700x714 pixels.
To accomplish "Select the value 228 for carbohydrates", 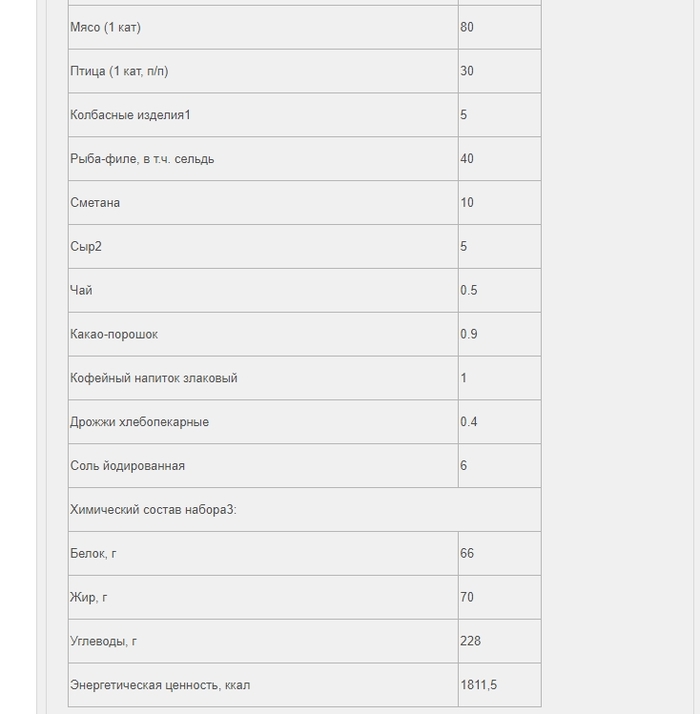I will [470, 641].
